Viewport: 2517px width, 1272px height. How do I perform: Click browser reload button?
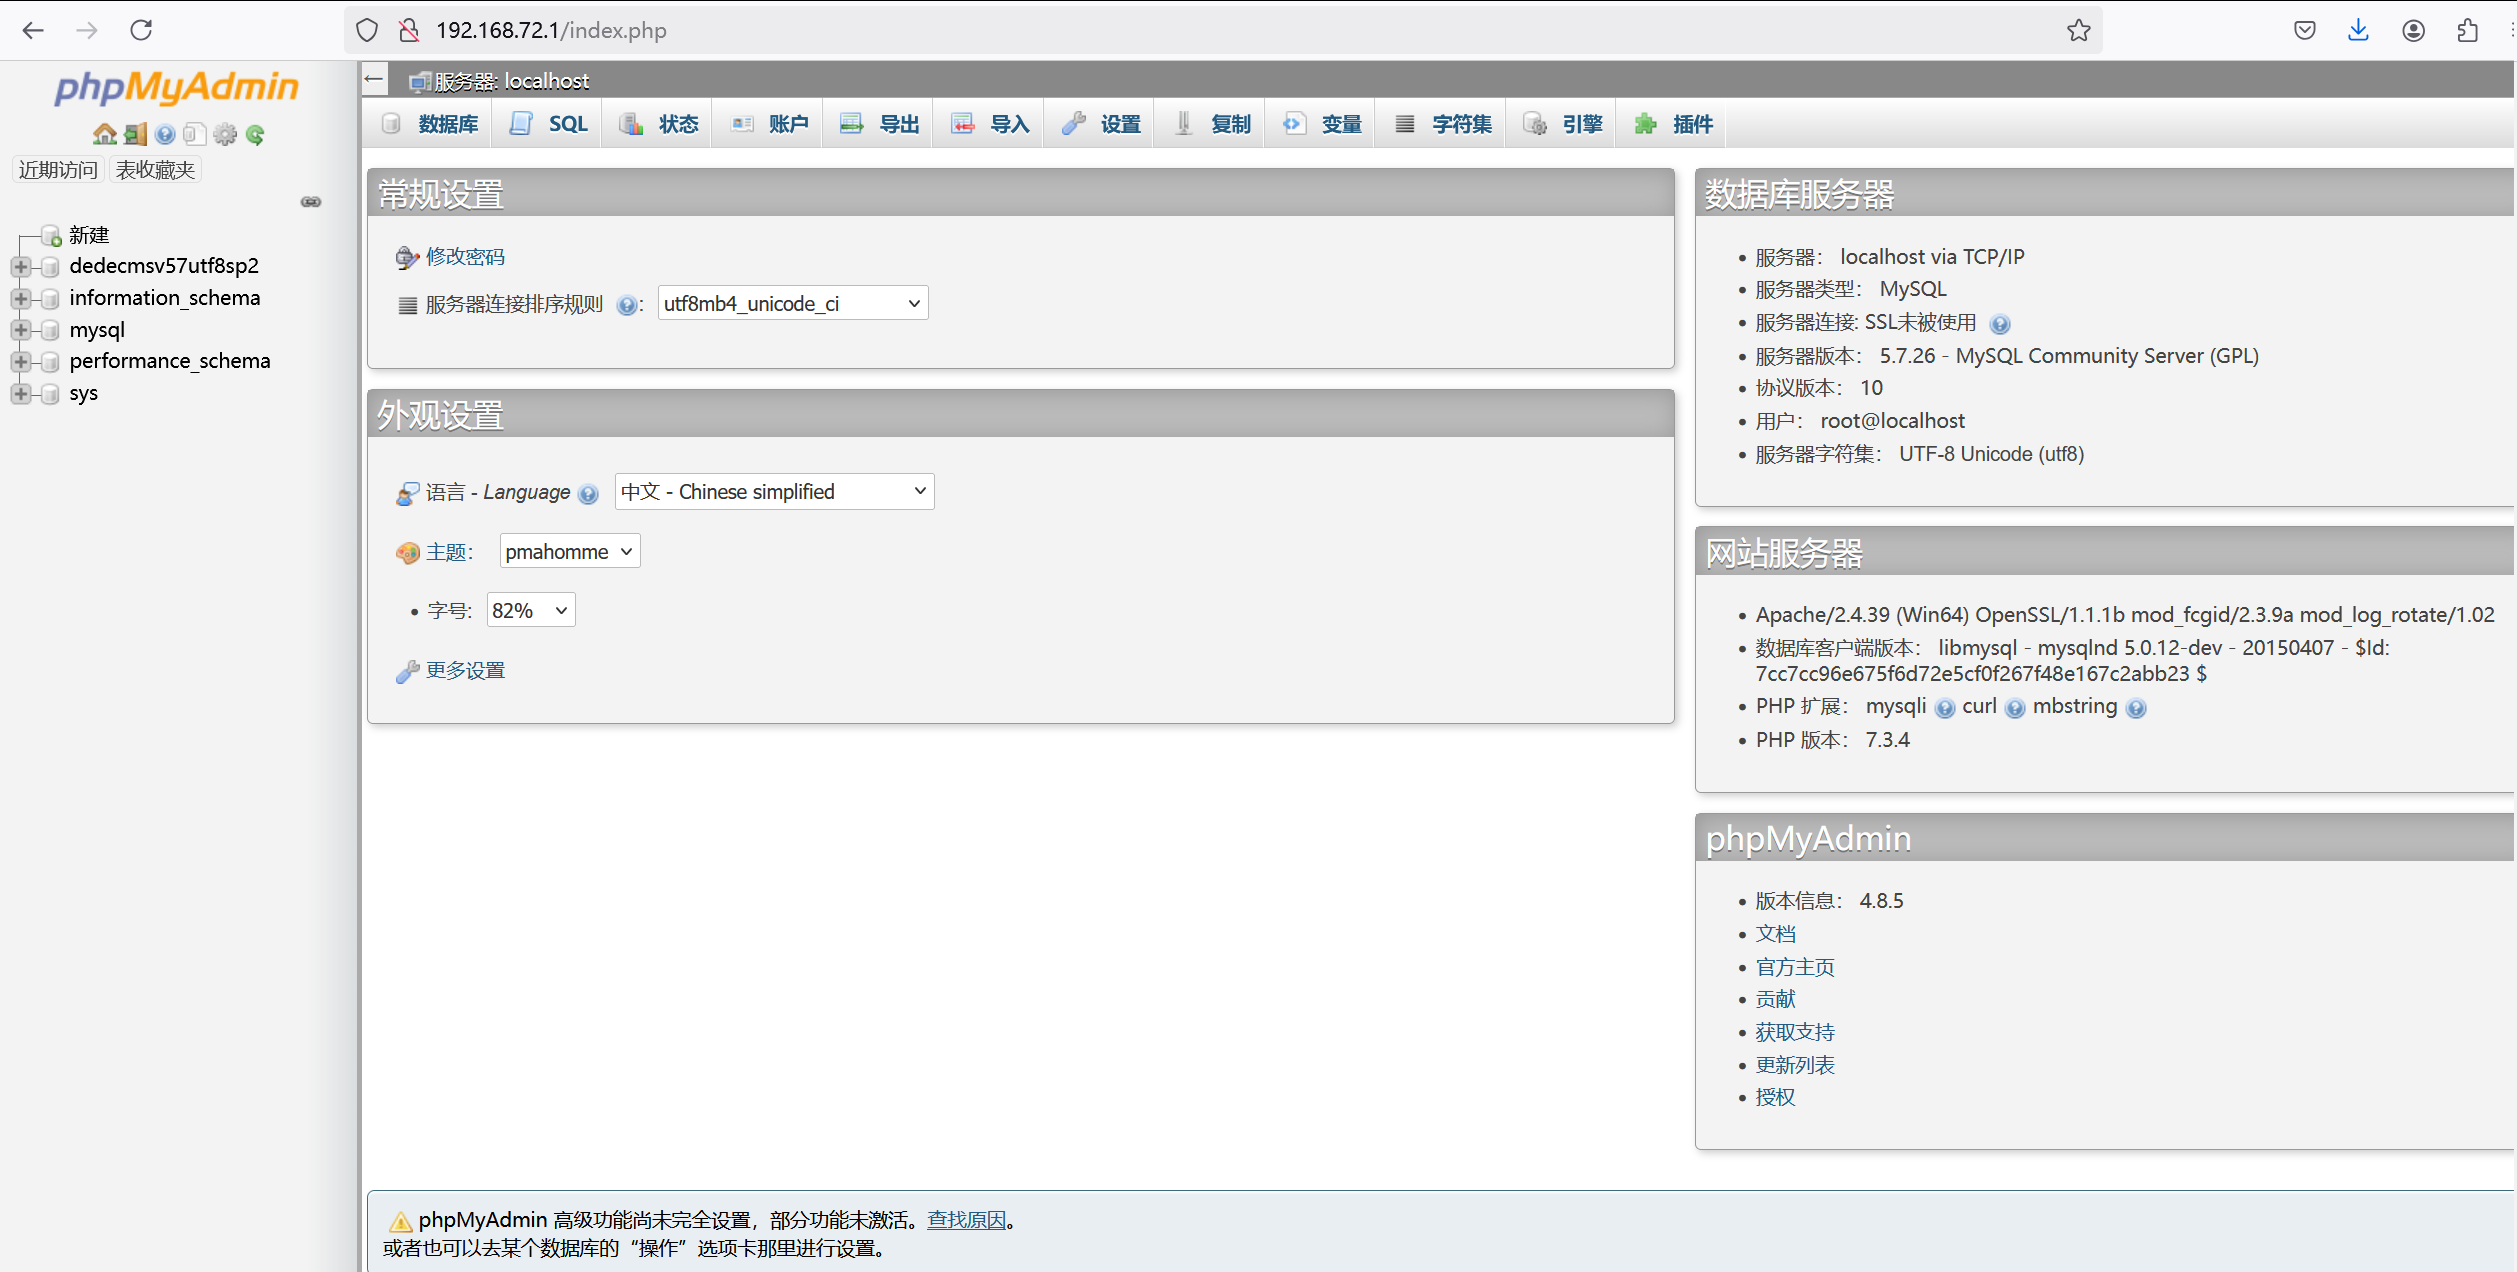[x=141, y=30]
